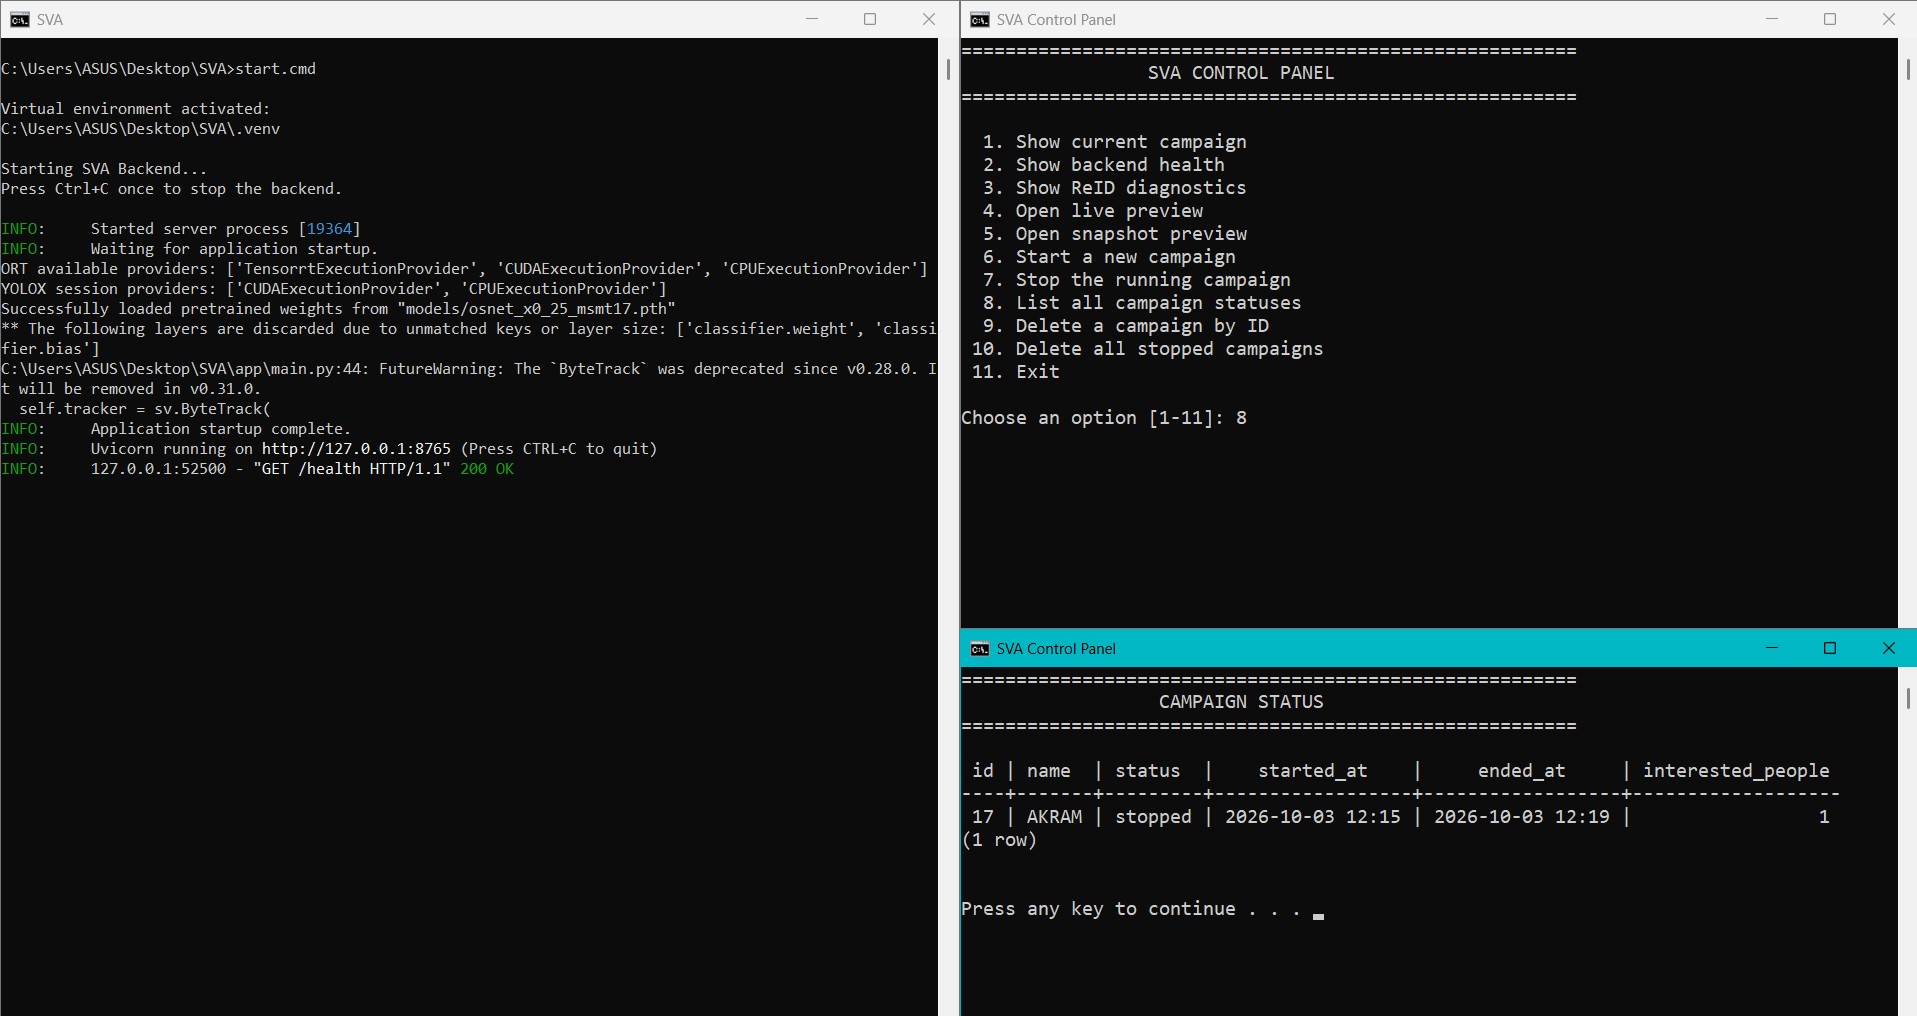Click the campaign name "AKRAM"
This screenshot has height=1016, width=1917.
click(x=1054, y=817)
